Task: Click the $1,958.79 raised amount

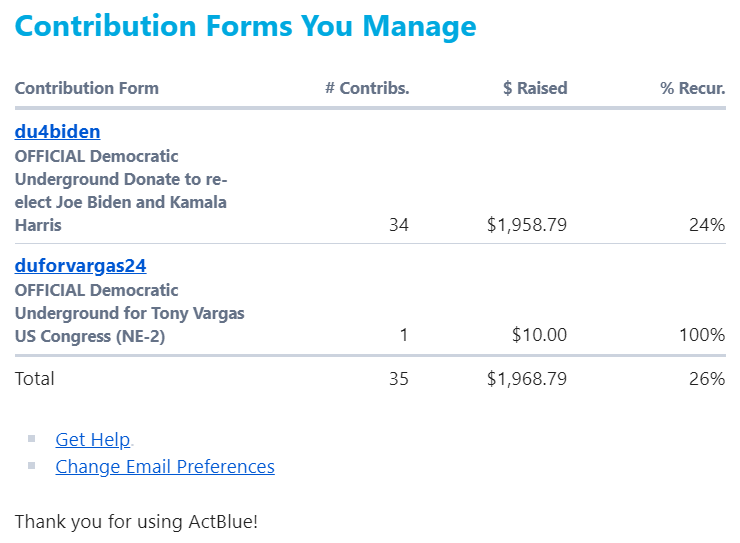Action: click(x=527, y=226)
